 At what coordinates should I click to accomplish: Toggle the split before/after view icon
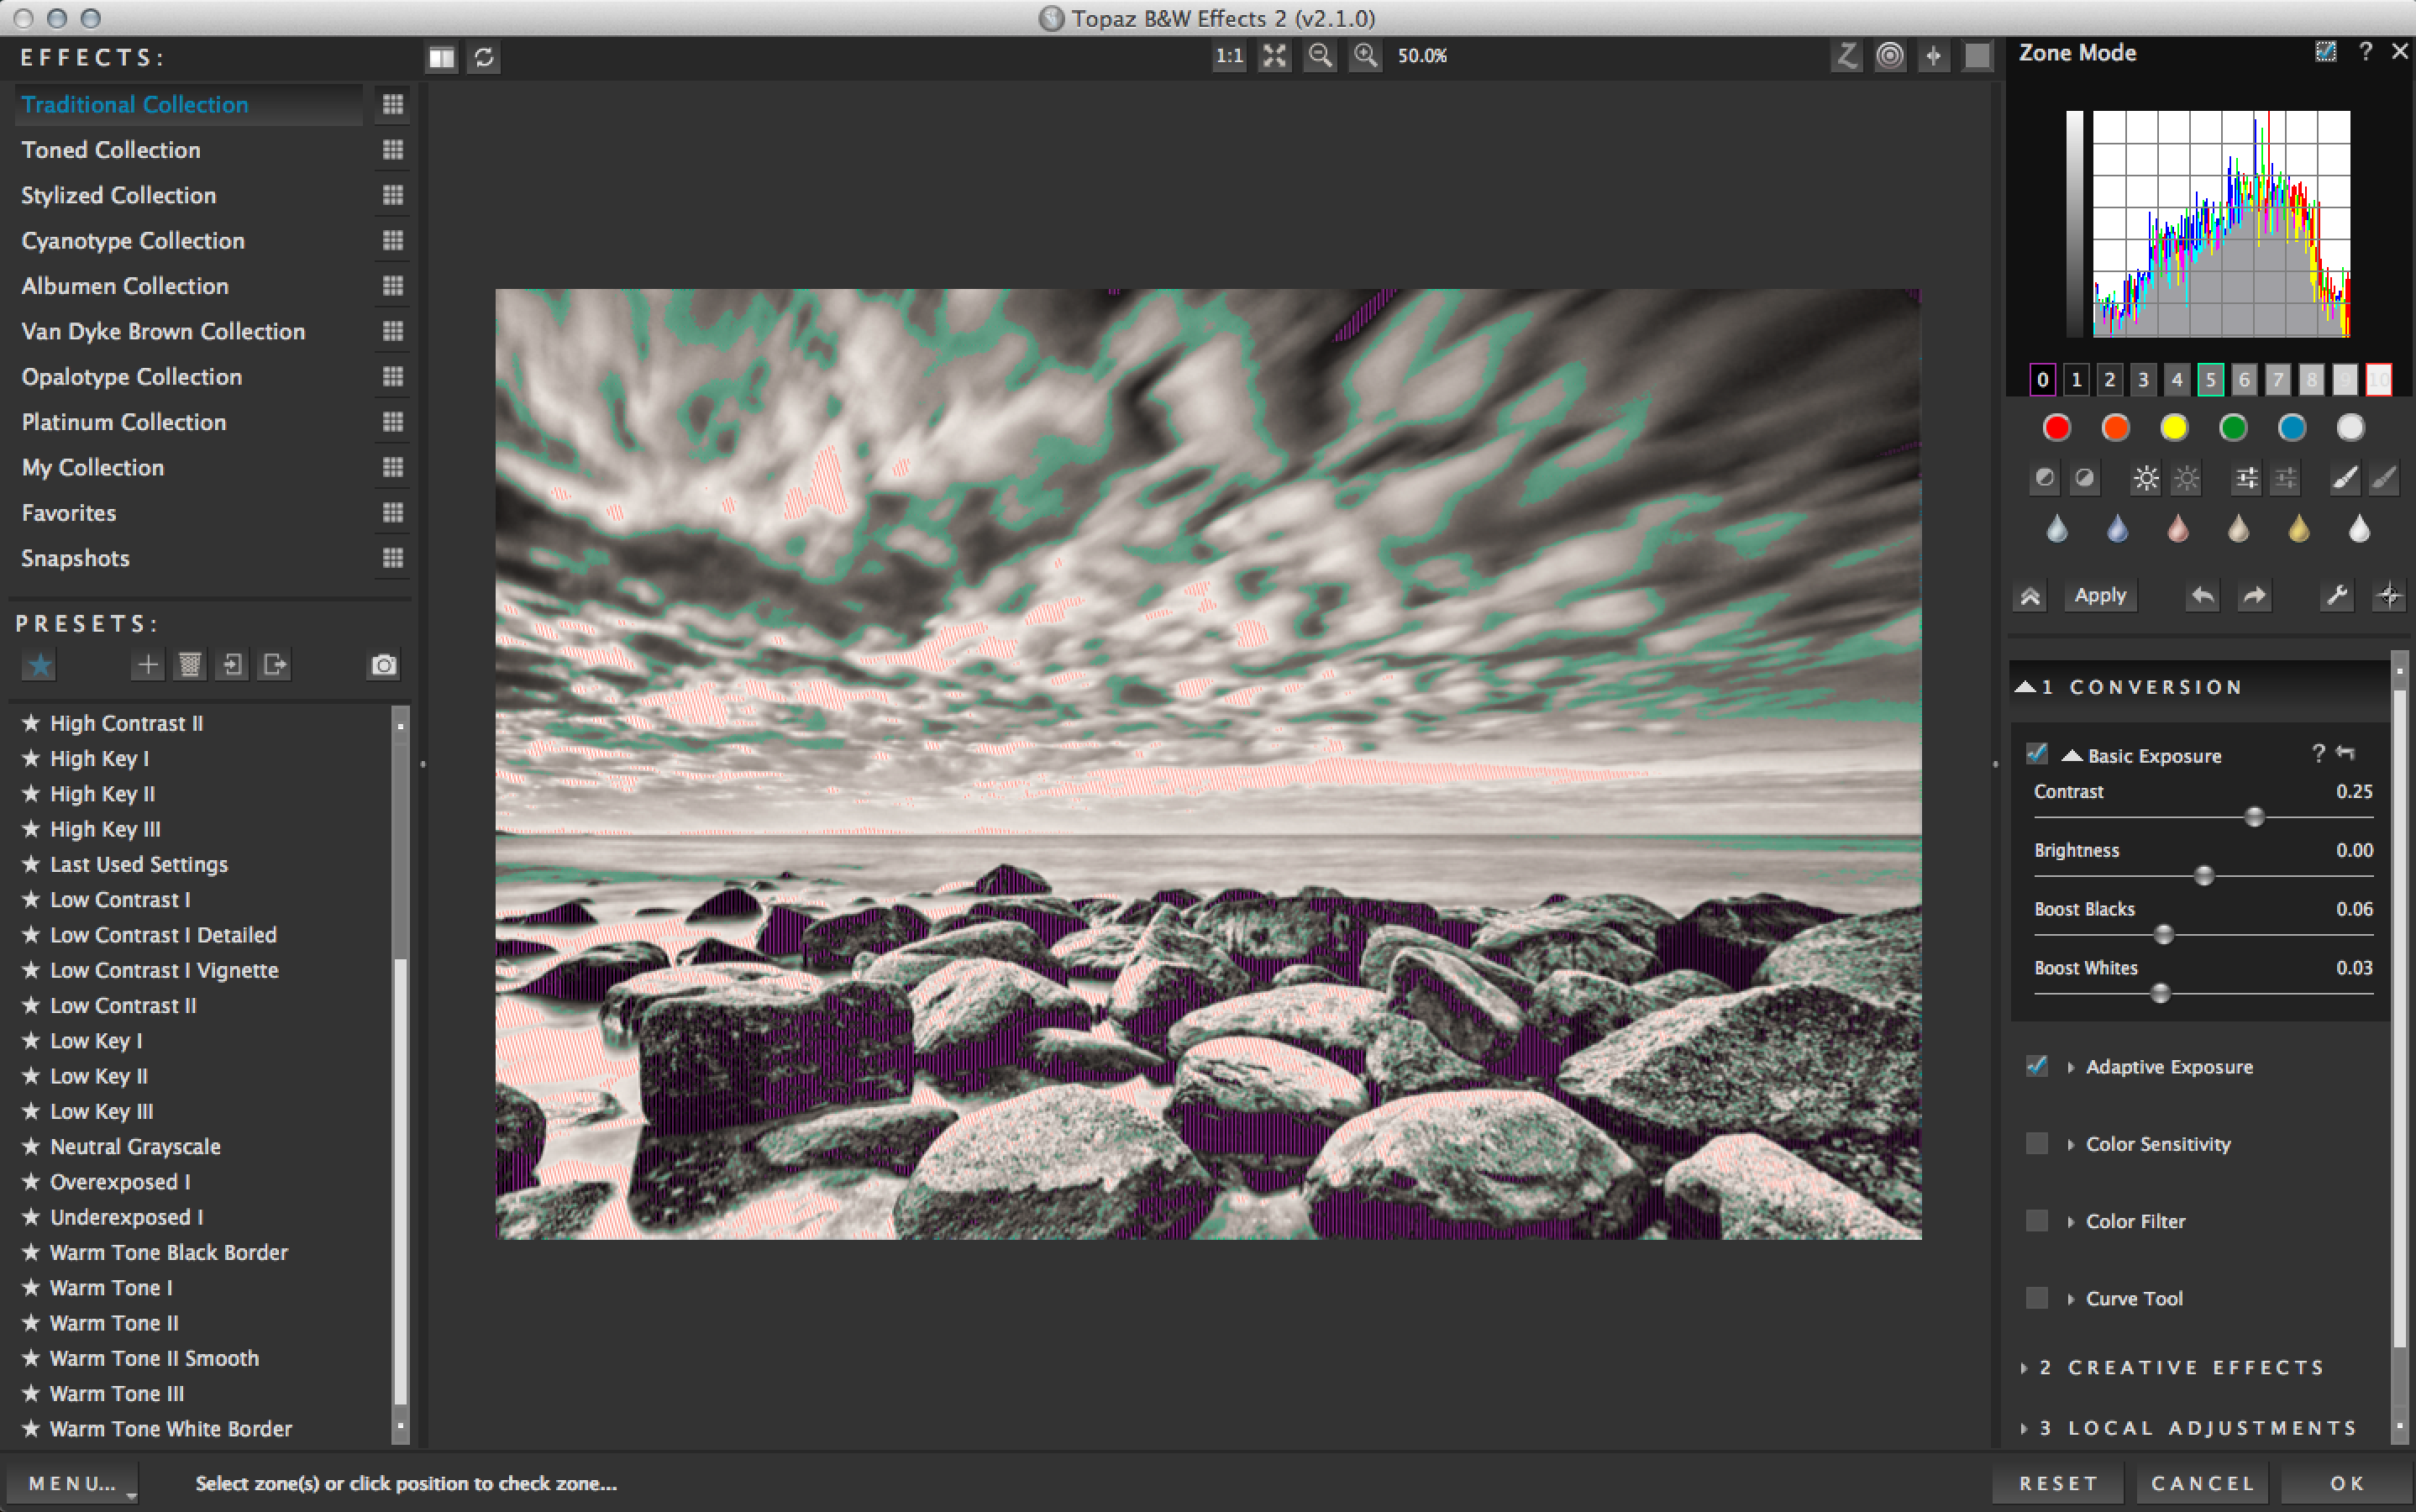(x=441, y=57)
